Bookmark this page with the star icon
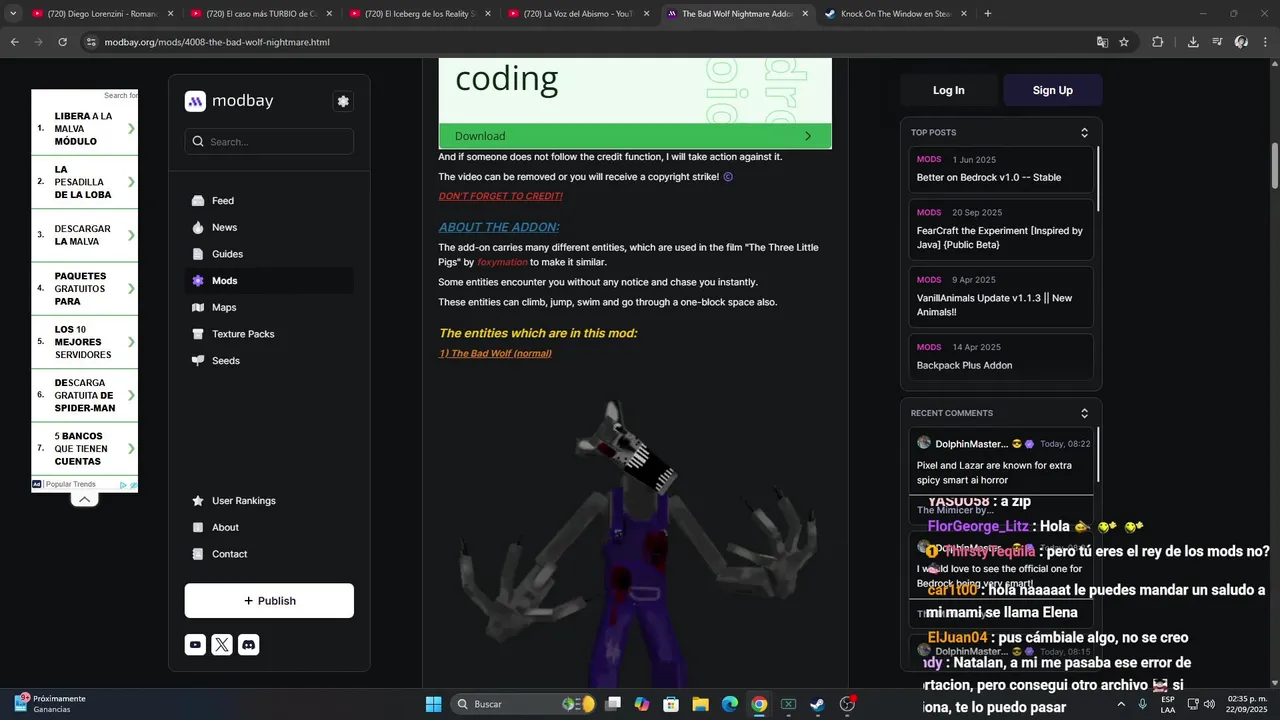Image resolution: width=1280 pixels, height=720 pixels. pos(1124,42)
